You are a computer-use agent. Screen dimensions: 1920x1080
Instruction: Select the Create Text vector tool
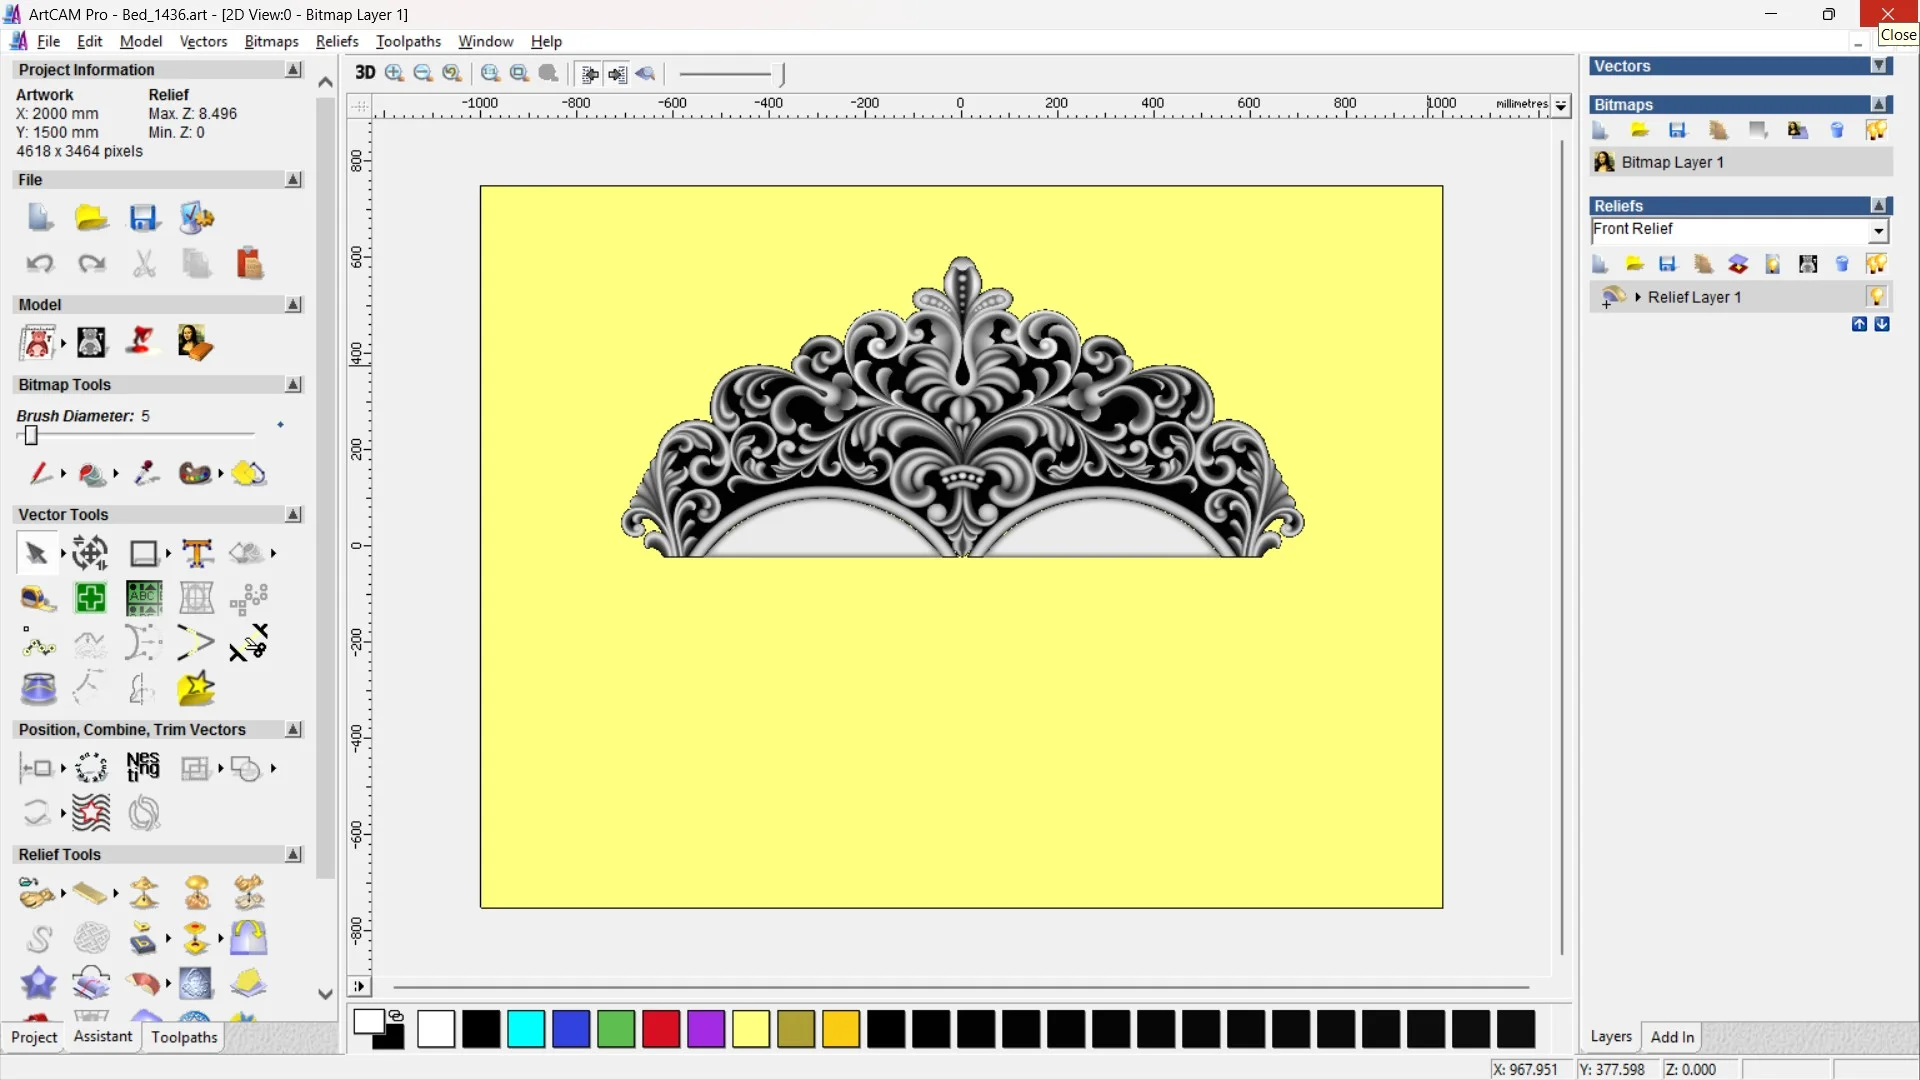pos(197,553)
